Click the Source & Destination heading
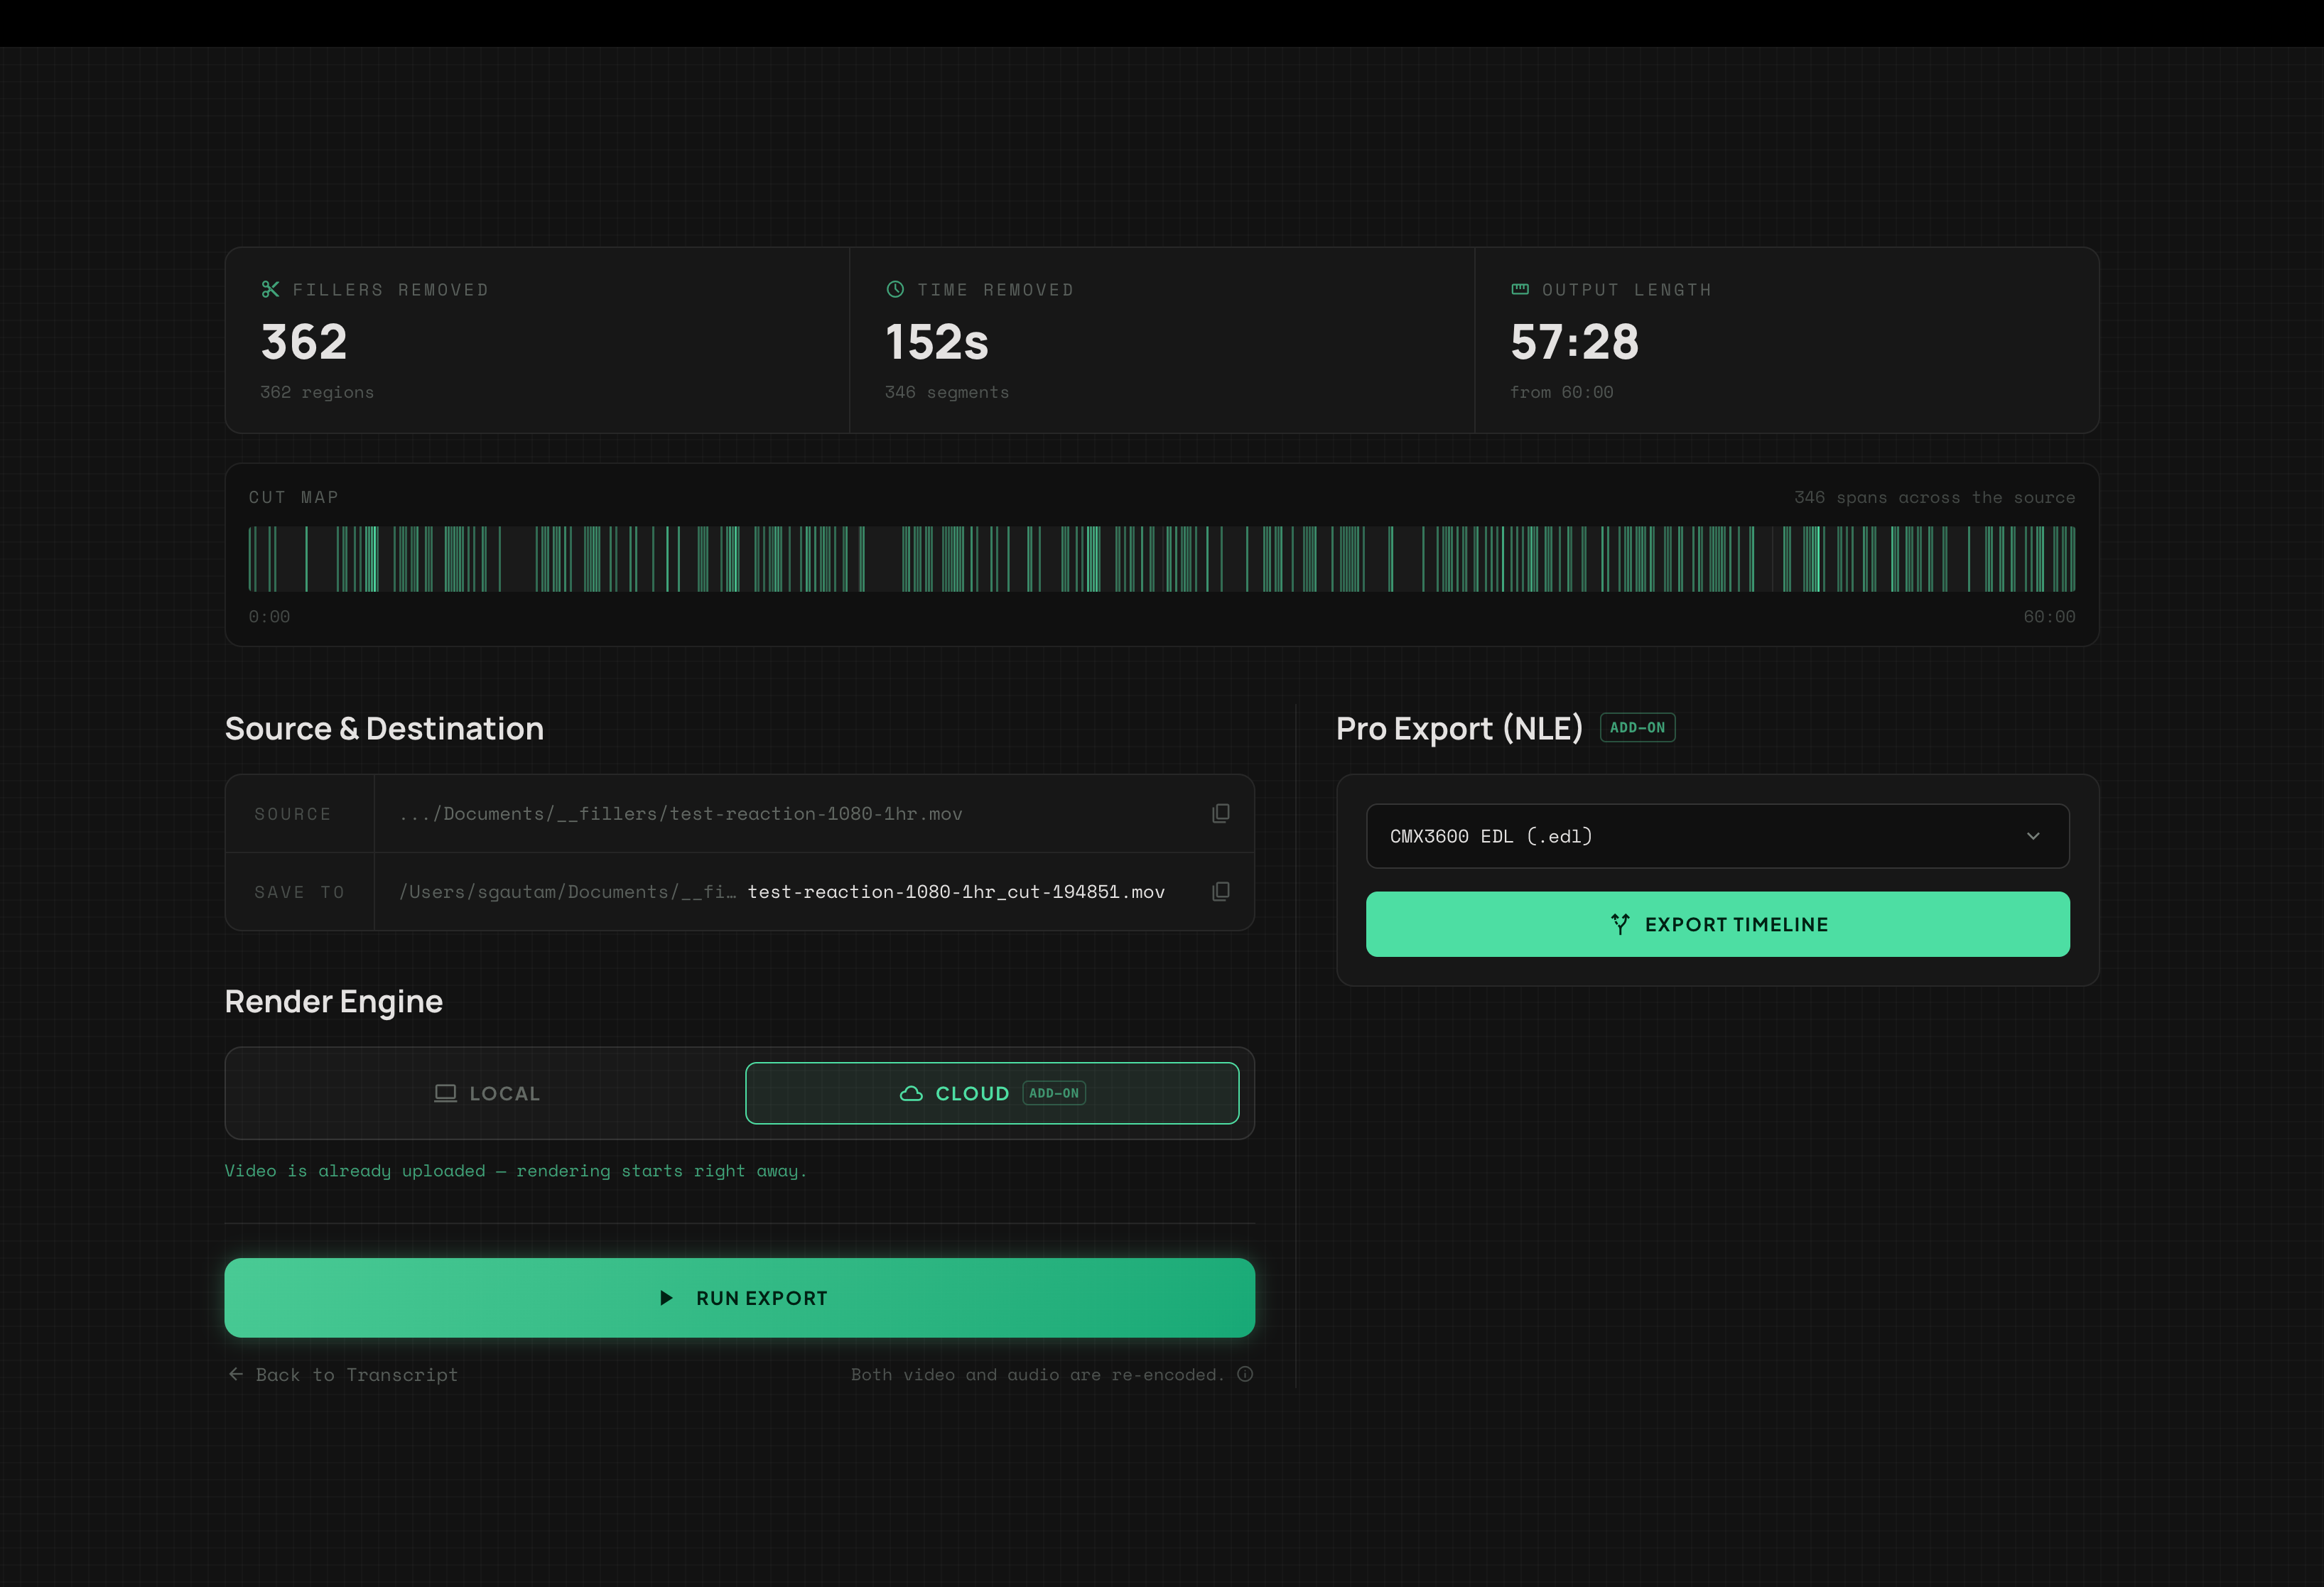Screen dimensions: 2324x1587 384,728
